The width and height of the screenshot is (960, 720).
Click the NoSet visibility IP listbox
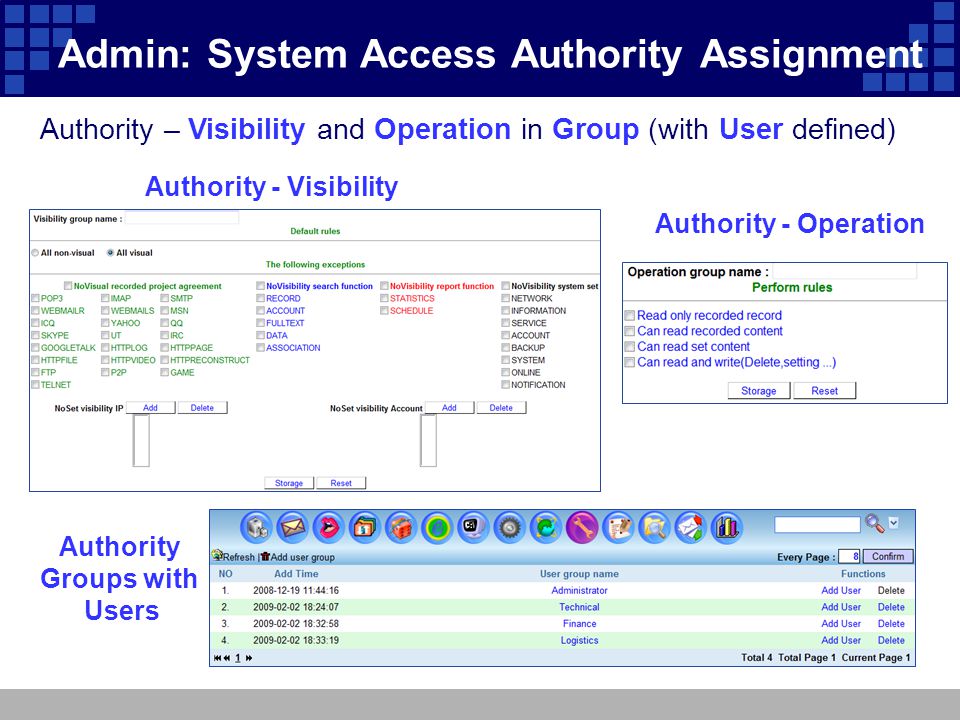pos(141,441)
